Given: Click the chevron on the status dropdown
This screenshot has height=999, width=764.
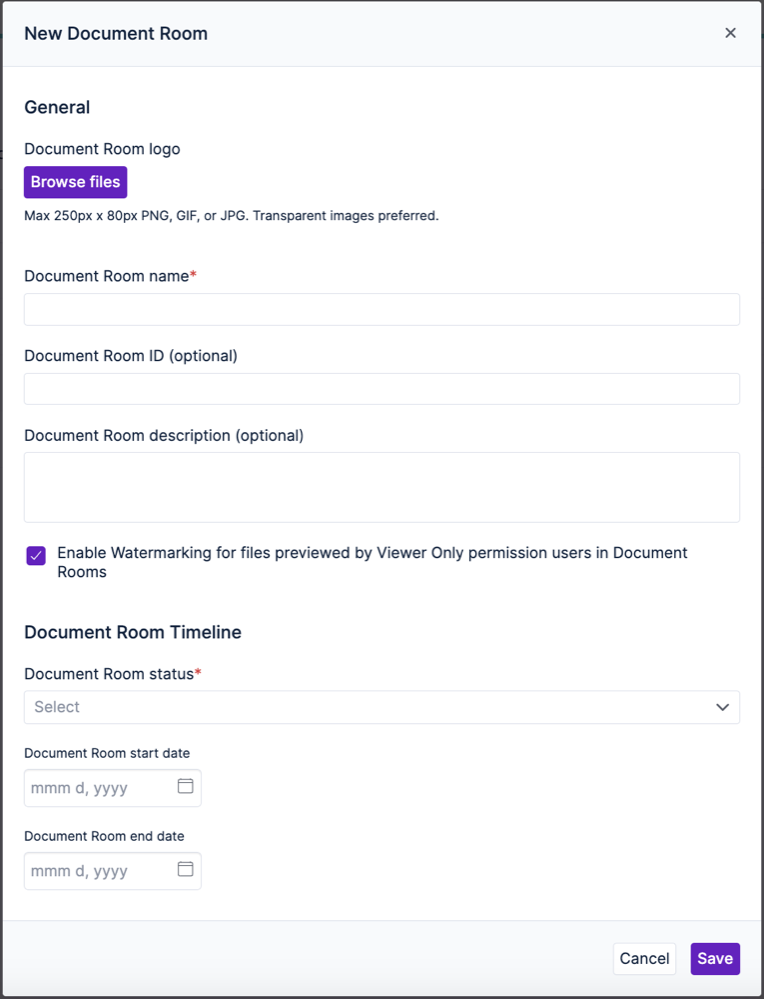Looking at the screenshot, I should pyautogui.click(x=722, y=707).
